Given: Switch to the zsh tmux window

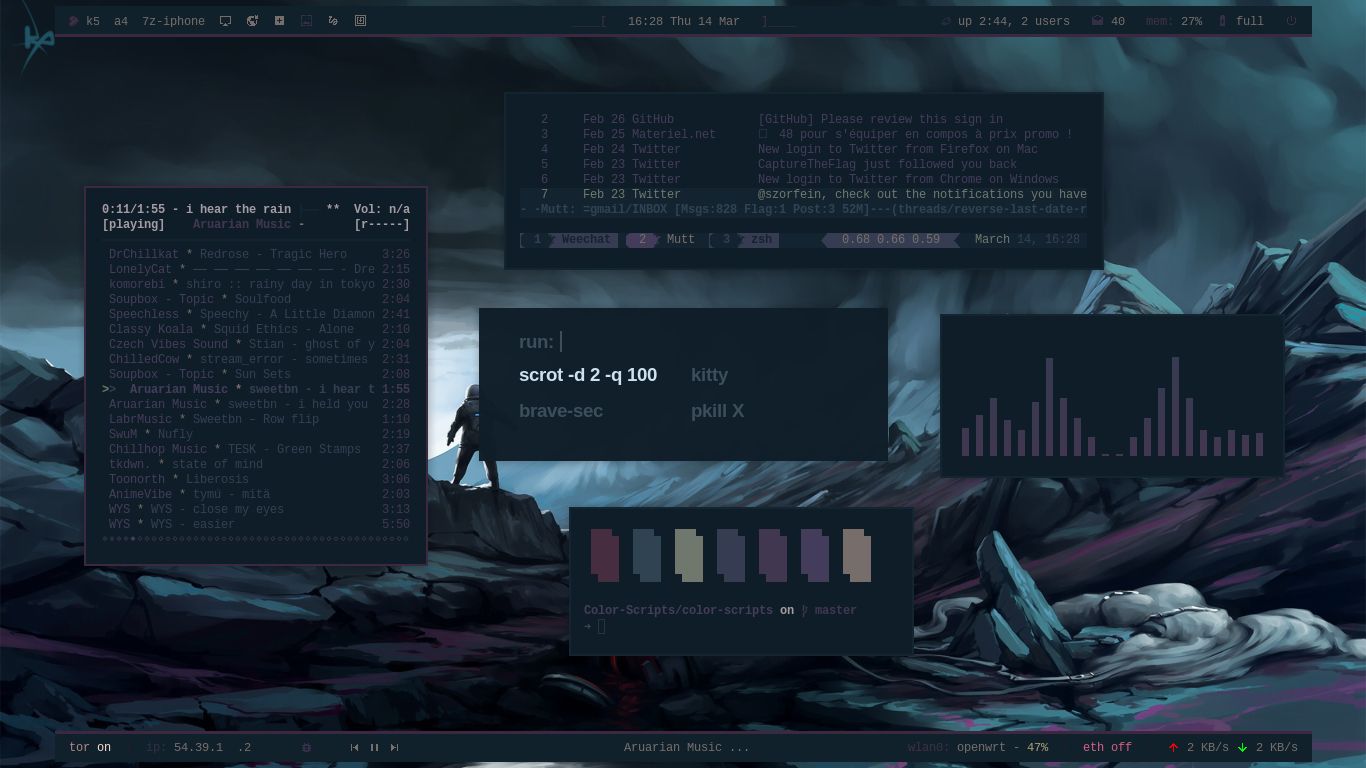Looking at the screenshot, I should tap(761, 239).
